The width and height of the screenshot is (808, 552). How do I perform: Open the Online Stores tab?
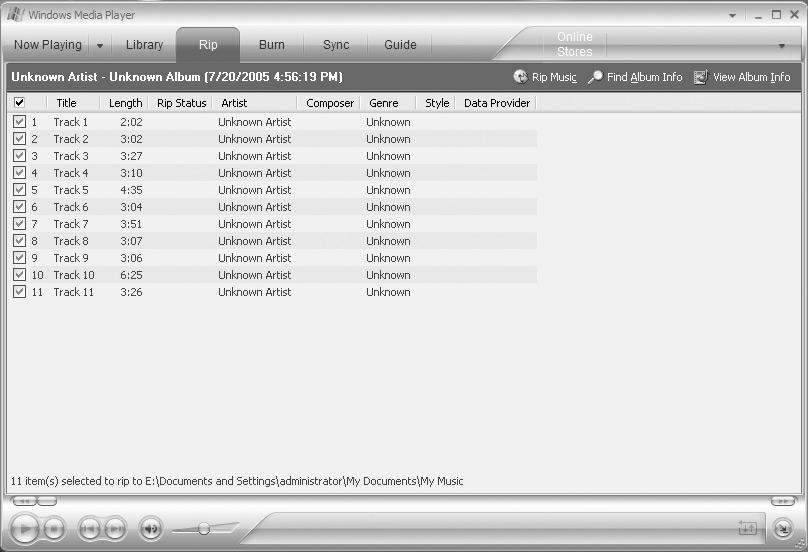(x=575, y=44)
